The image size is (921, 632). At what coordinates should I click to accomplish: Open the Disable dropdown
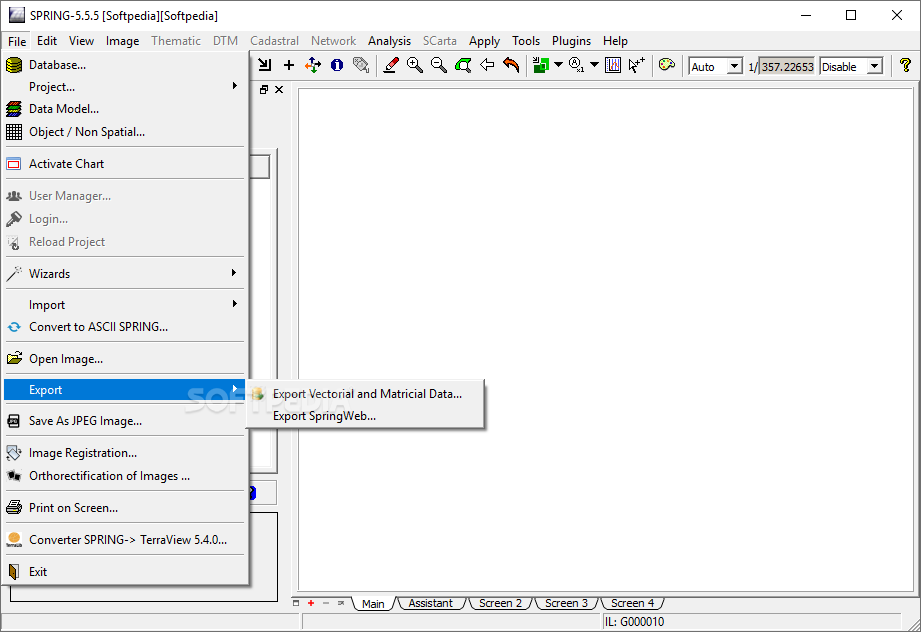pos(851,66)
